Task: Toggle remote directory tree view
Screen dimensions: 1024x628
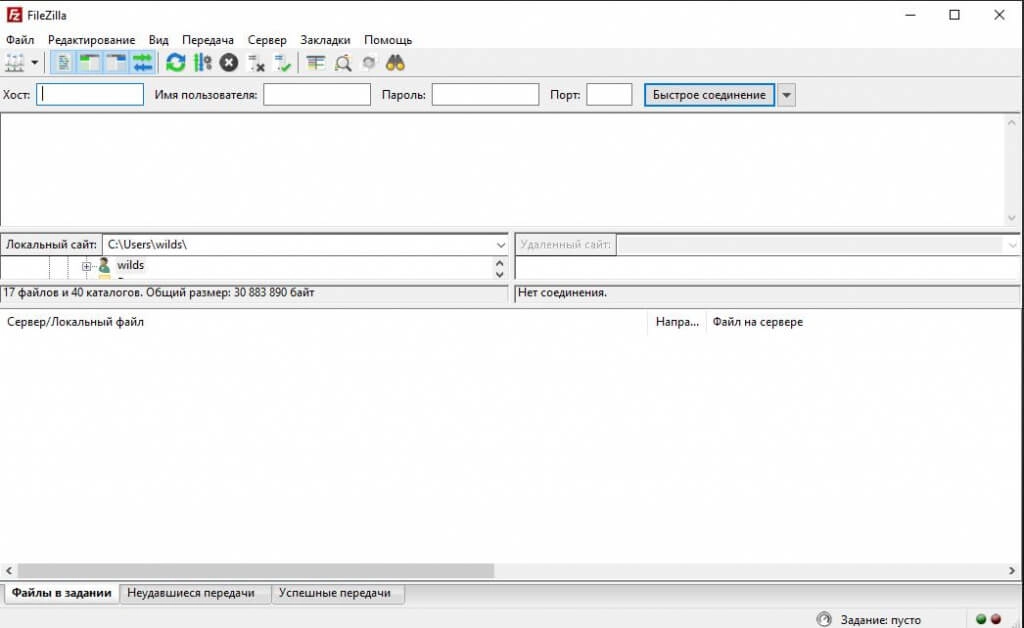Action: click(116, 63)
